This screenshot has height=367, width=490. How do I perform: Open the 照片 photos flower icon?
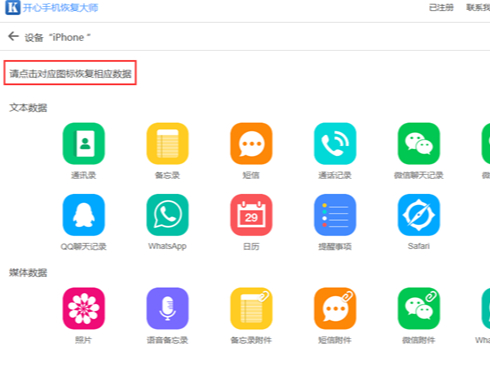(x=84, y=308)
